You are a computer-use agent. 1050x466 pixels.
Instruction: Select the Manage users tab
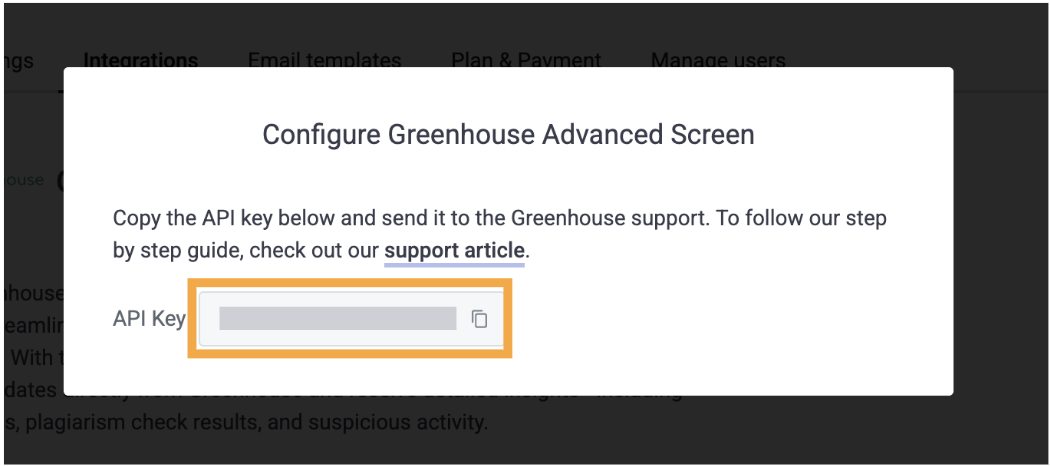pos(718,61)
